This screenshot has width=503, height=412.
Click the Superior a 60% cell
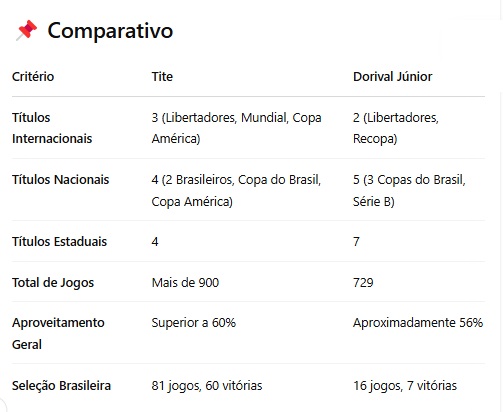[193, 323]
